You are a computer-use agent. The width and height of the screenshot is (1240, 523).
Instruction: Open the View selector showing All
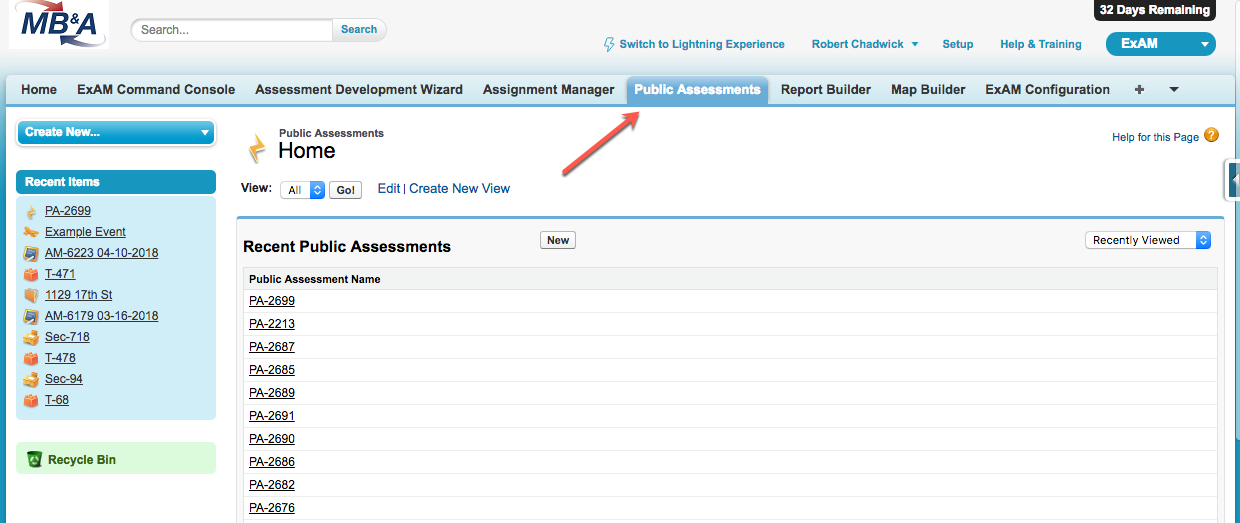pyautogui.click(x=302, y=189)
